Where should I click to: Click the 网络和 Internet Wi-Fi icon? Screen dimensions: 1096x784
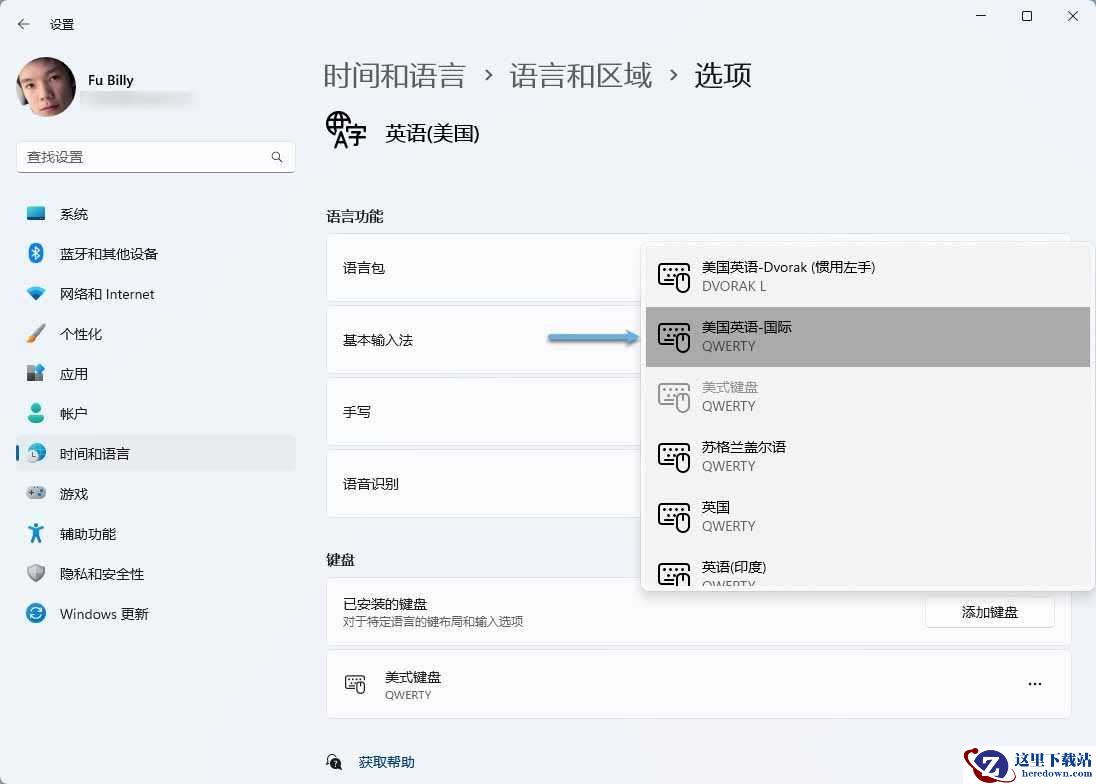point(36,293)
